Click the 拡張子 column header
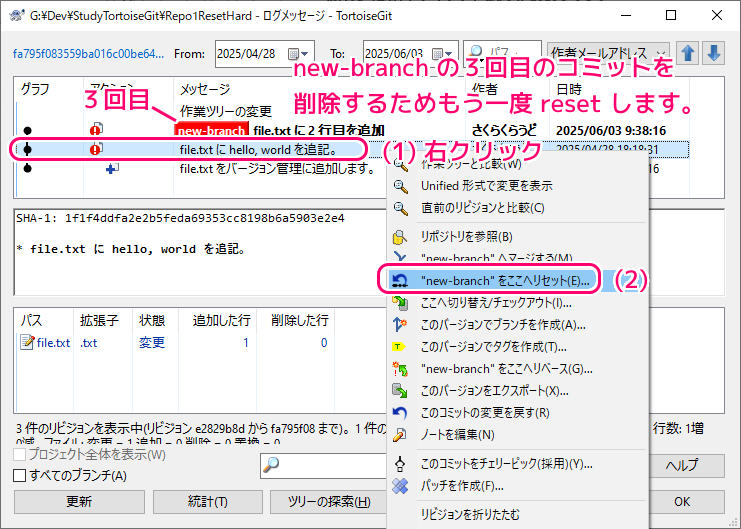741x529 pixels. pos(103,321)
